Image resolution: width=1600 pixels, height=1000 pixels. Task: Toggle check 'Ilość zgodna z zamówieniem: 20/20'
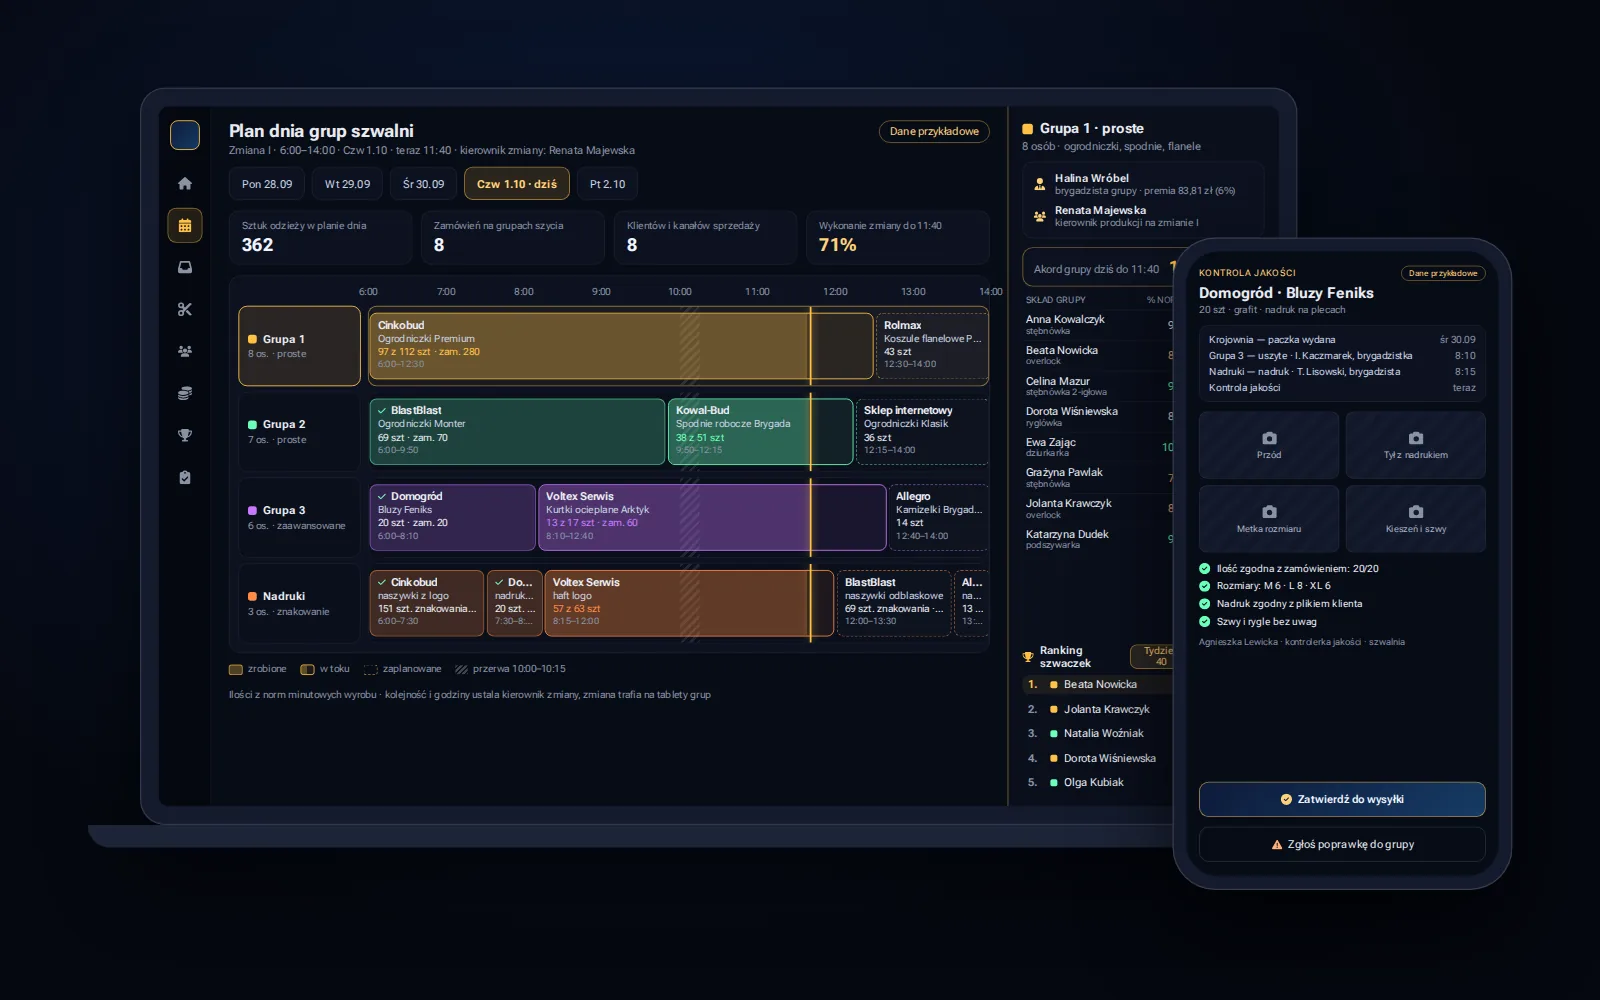1205,568
